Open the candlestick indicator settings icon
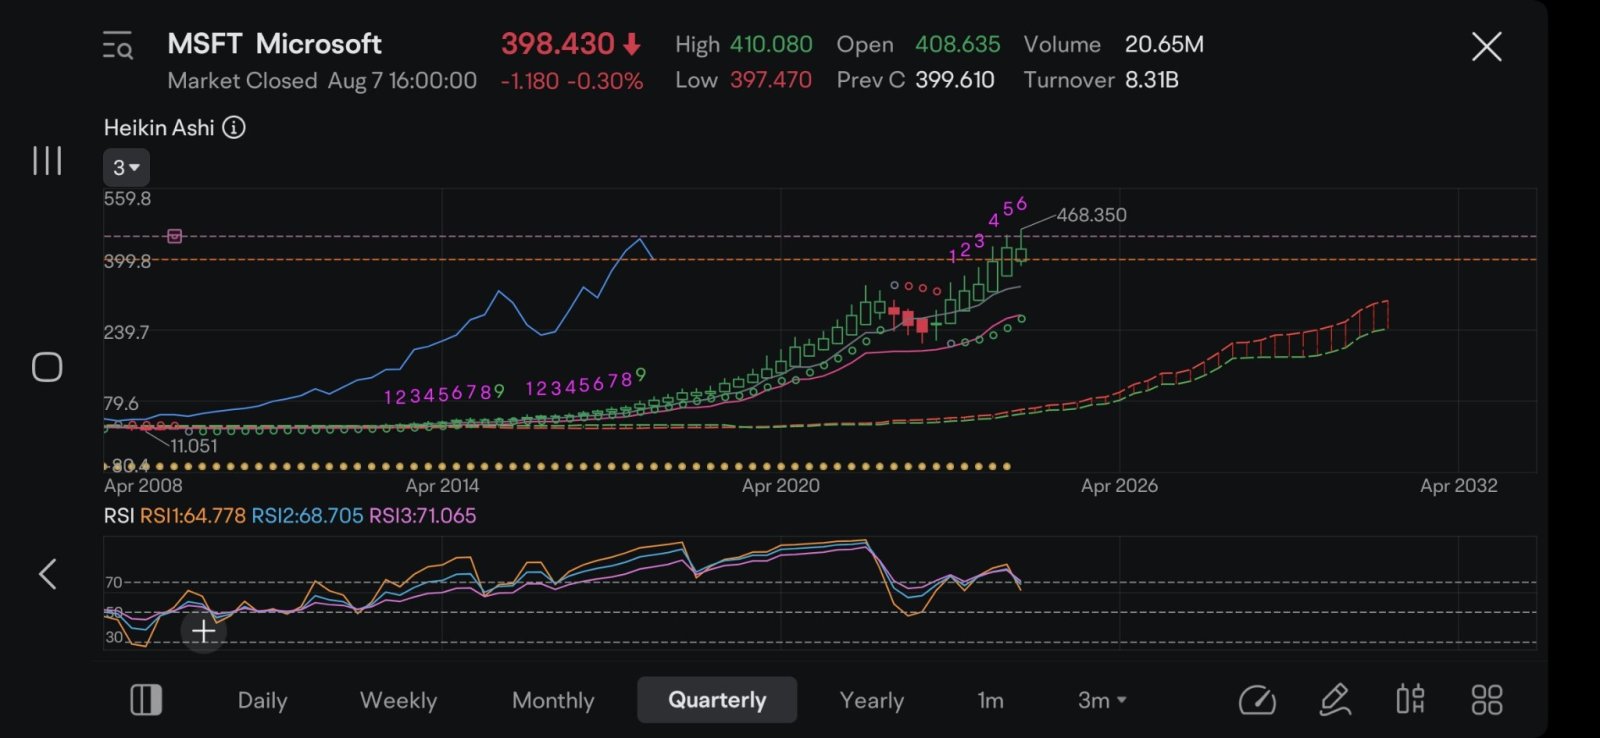1600x738 pixels. tap(1410, 700)
